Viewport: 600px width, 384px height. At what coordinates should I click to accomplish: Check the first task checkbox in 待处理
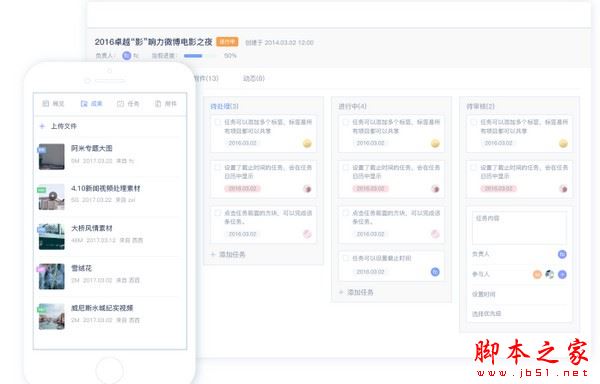pyautogui.click(x=217, y=122)
